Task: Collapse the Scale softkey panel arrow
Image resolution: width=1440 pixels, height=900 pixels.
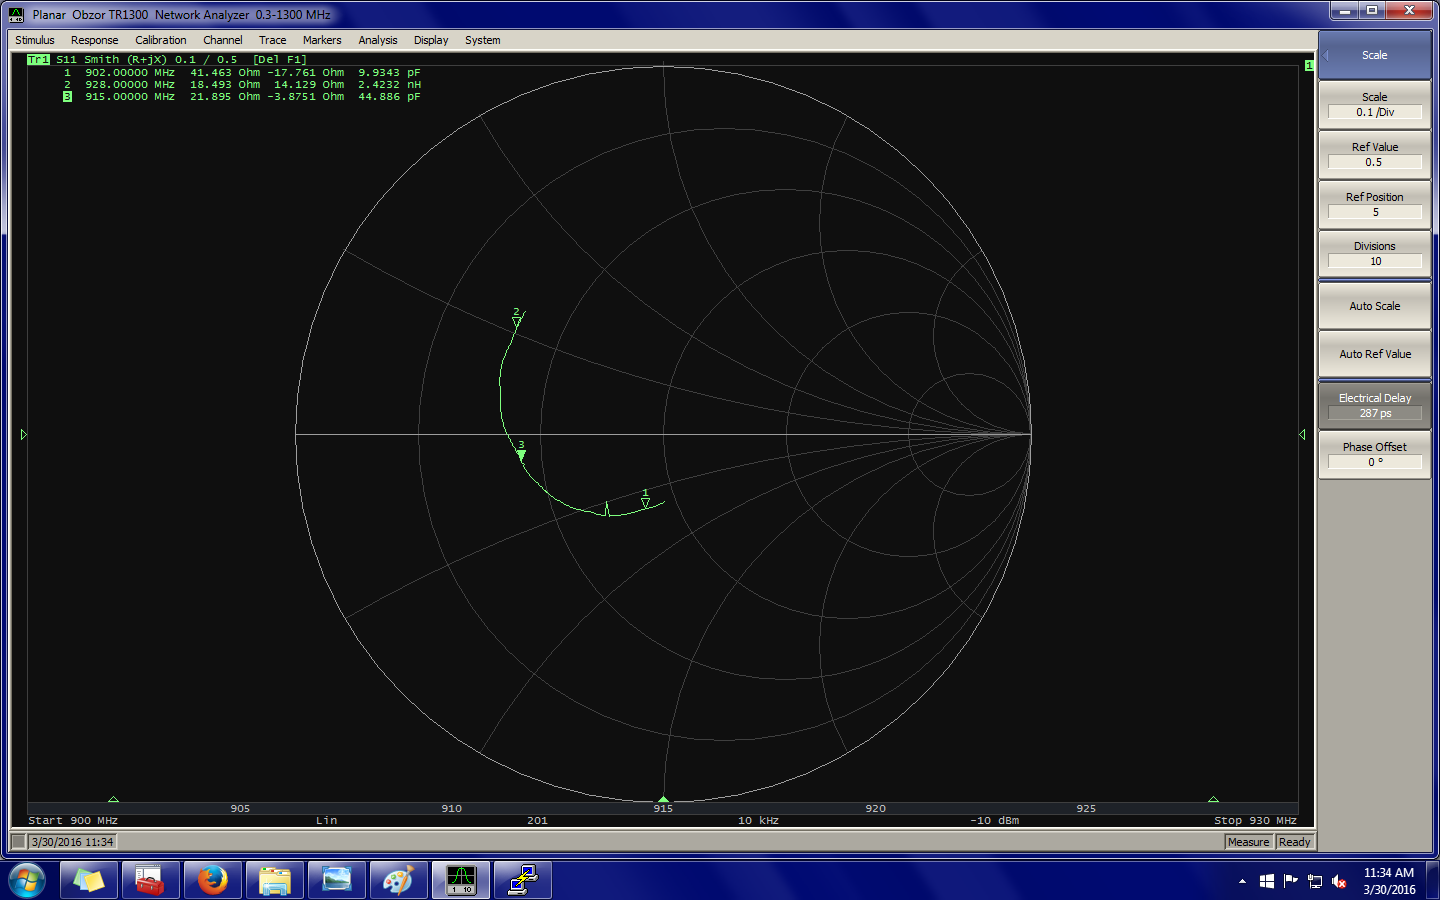Action: [1326, 56]
